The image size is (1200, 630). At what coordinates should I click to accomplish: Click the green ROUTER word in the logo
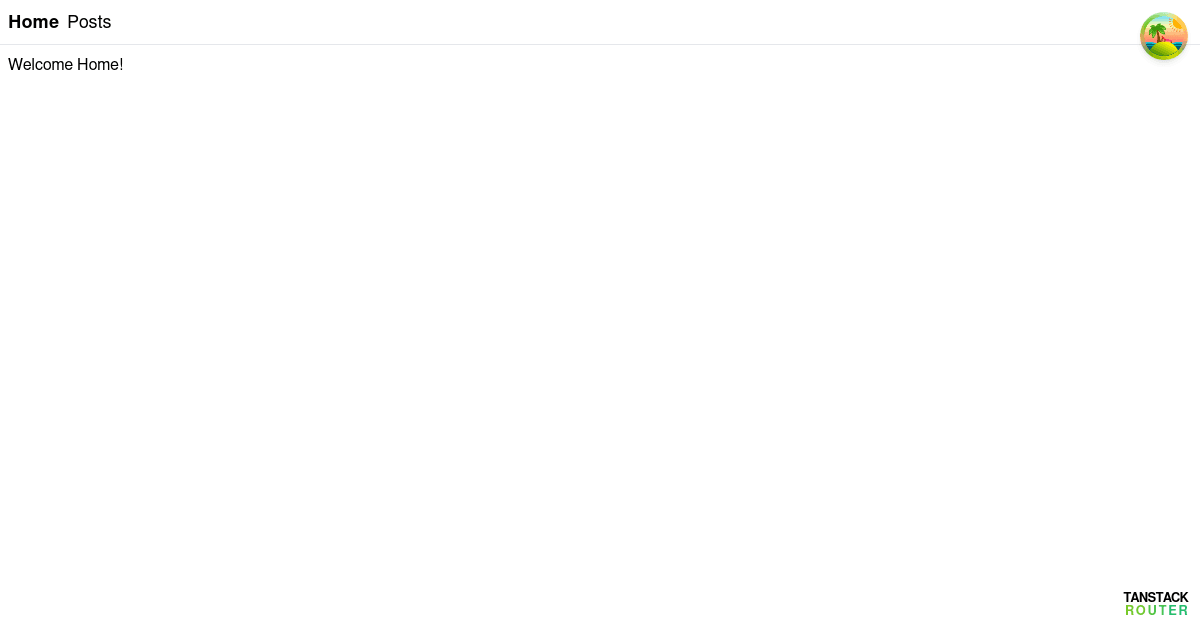click(1157, 611)
